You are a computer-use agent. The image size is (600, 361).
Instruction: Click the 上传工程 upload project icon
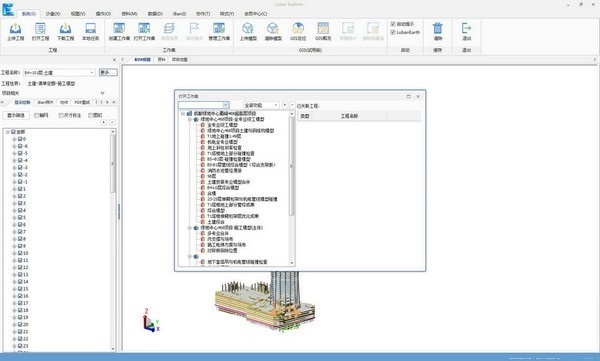pos(15,31)
